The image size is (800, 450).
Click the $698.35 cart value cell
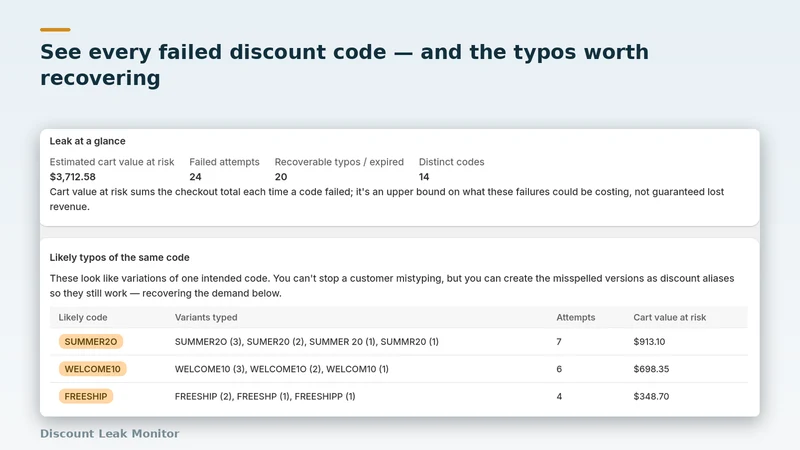pos(651,369)
